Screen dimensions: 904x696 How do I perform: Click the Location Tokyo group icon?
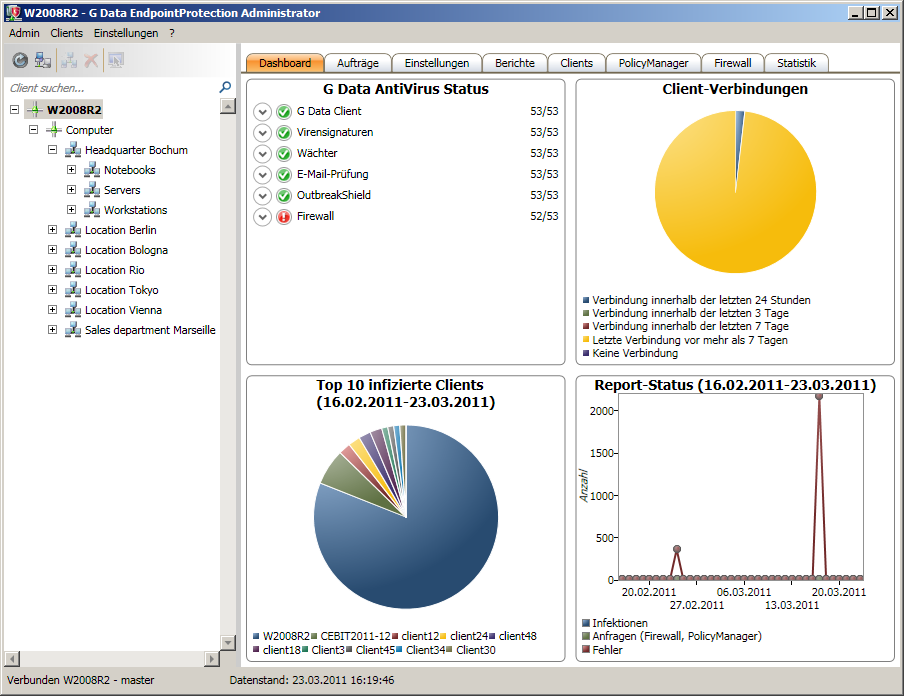point(73,290)
